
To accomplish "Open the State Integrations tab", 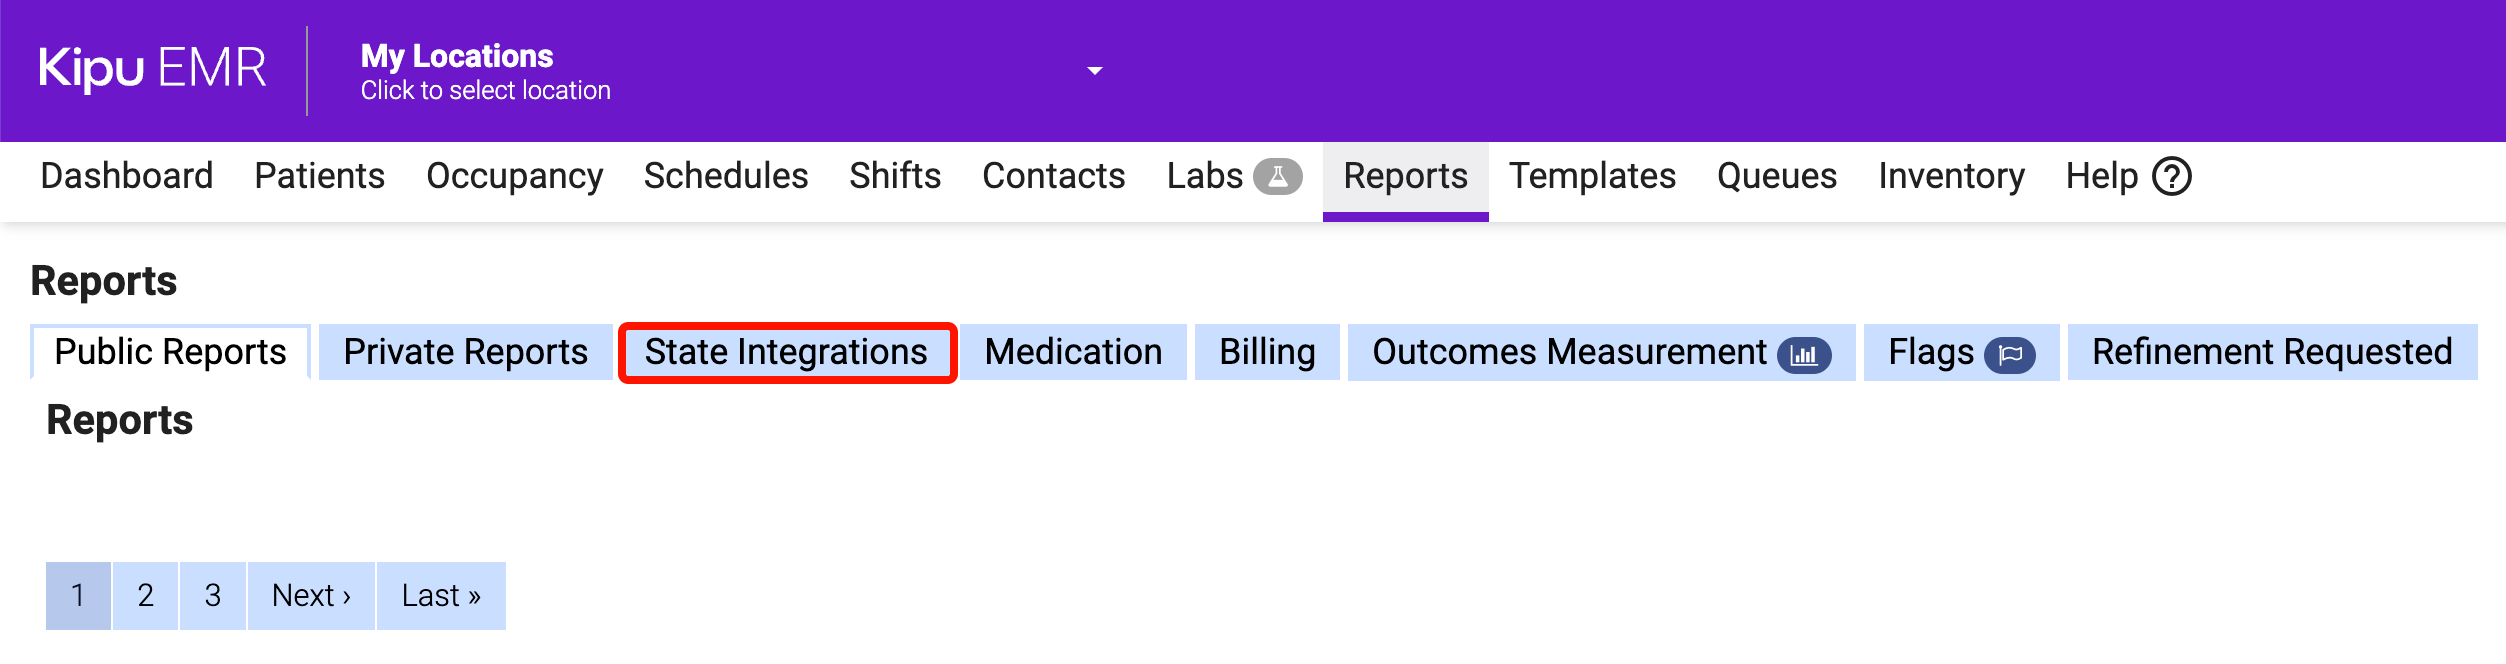I will tap(786, 352).
